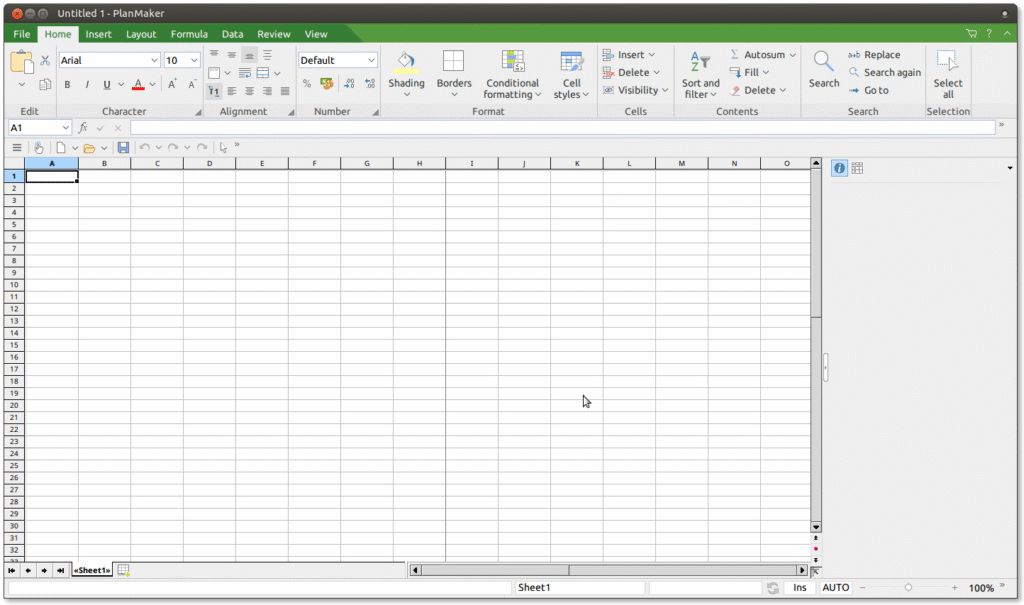The image size is (1024, 605).
Task: Click the Replace button
Action: [x=874, y=55]
